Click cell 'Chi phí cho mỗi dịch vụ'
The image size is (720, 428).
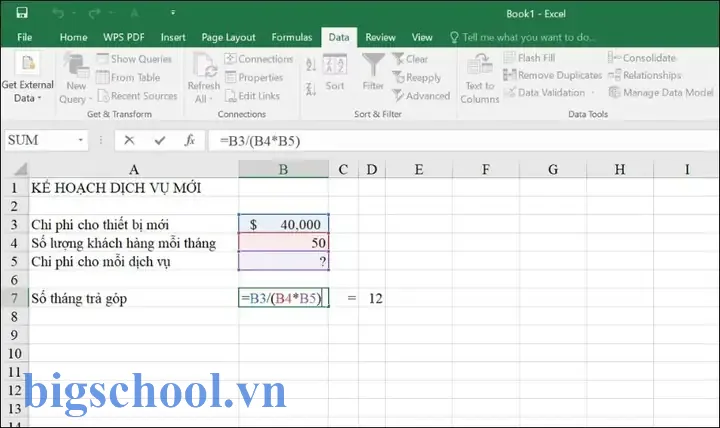(x=134, y=261)
